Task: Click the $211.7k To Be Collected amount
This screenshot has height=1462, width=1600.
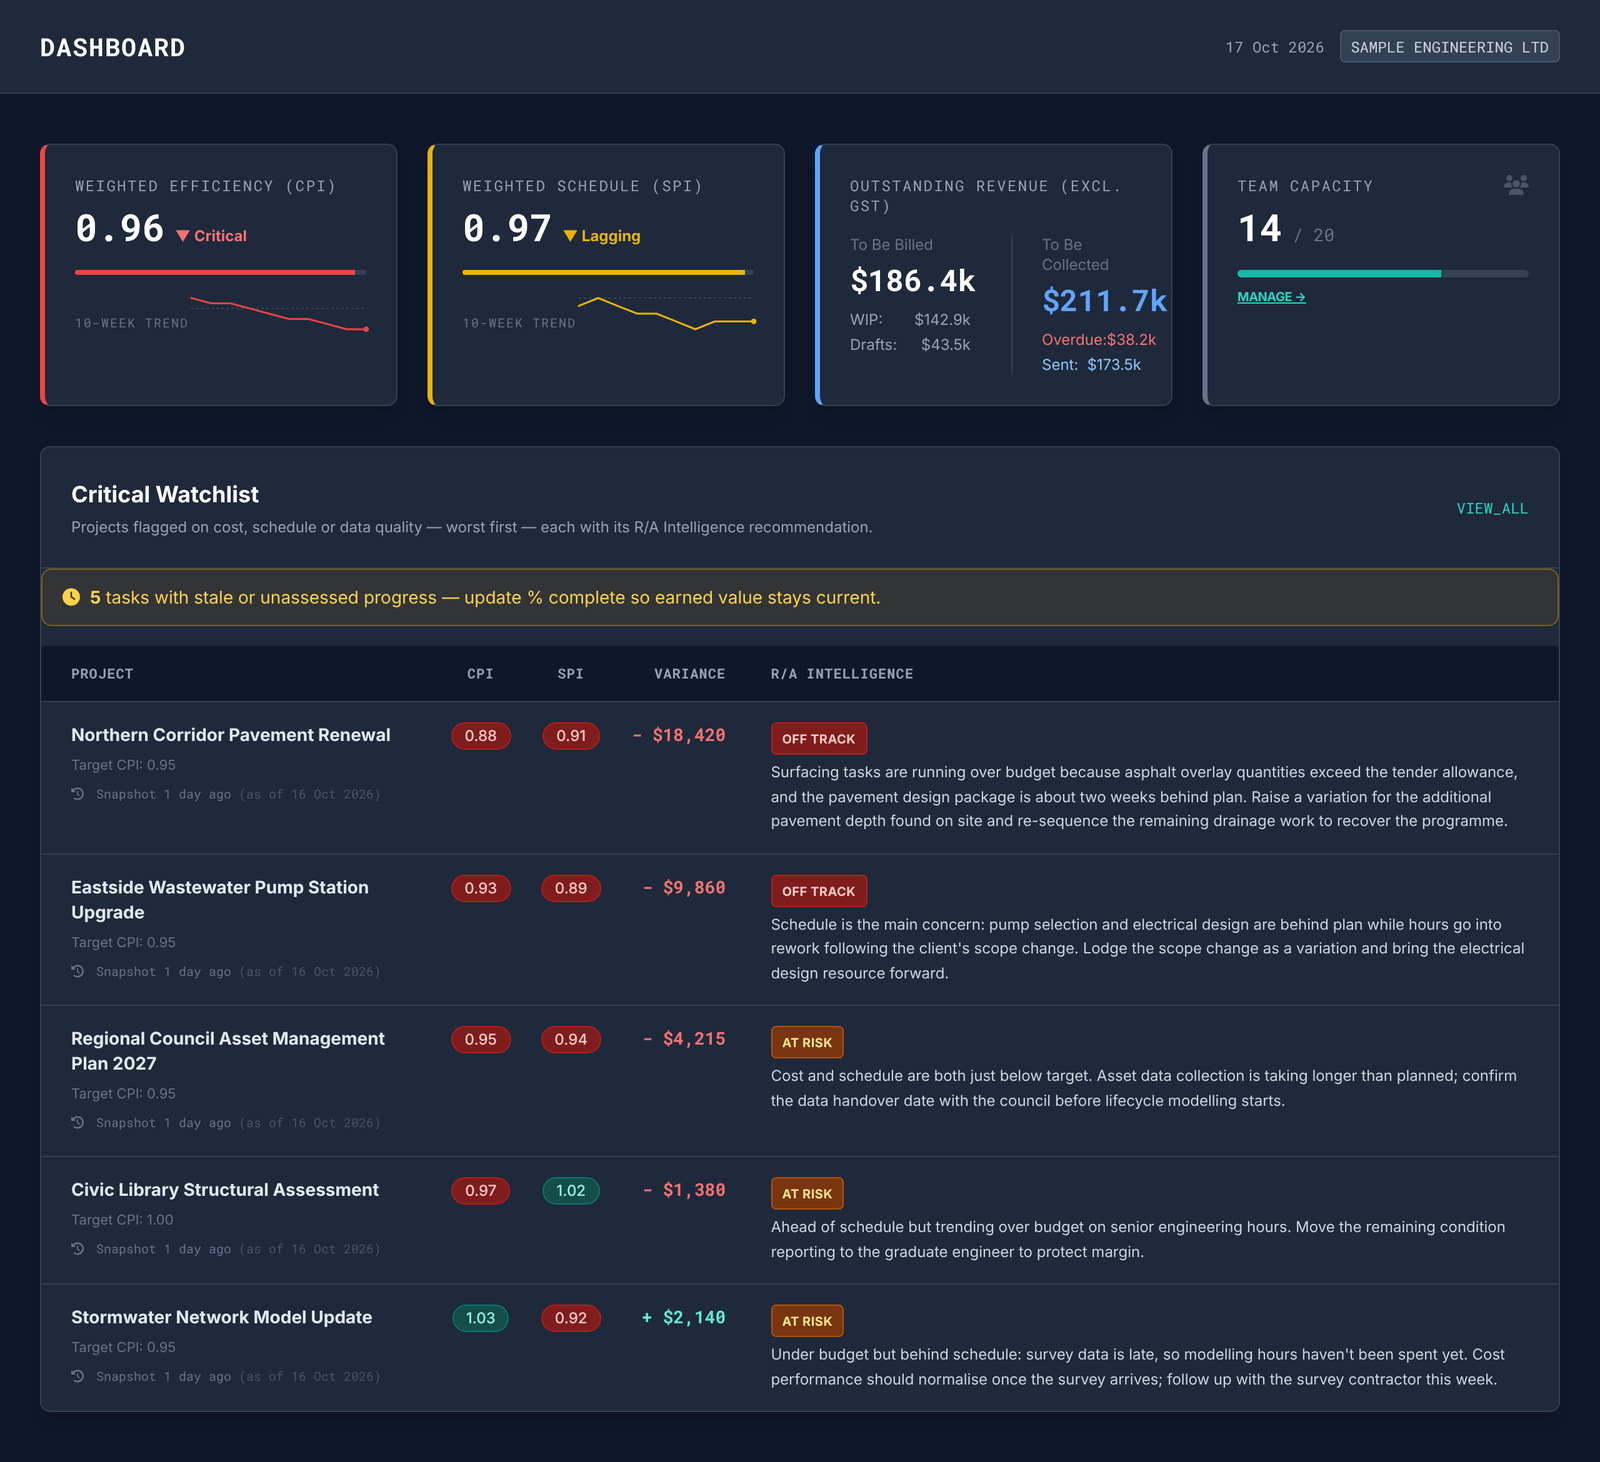Action: (x=1104, y=301)
